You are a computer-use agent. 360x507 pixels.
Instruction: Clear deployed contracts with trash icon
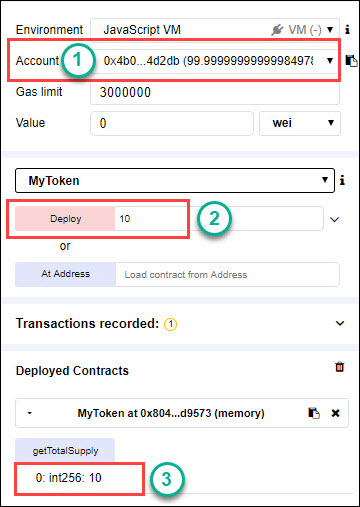(340, 367)
